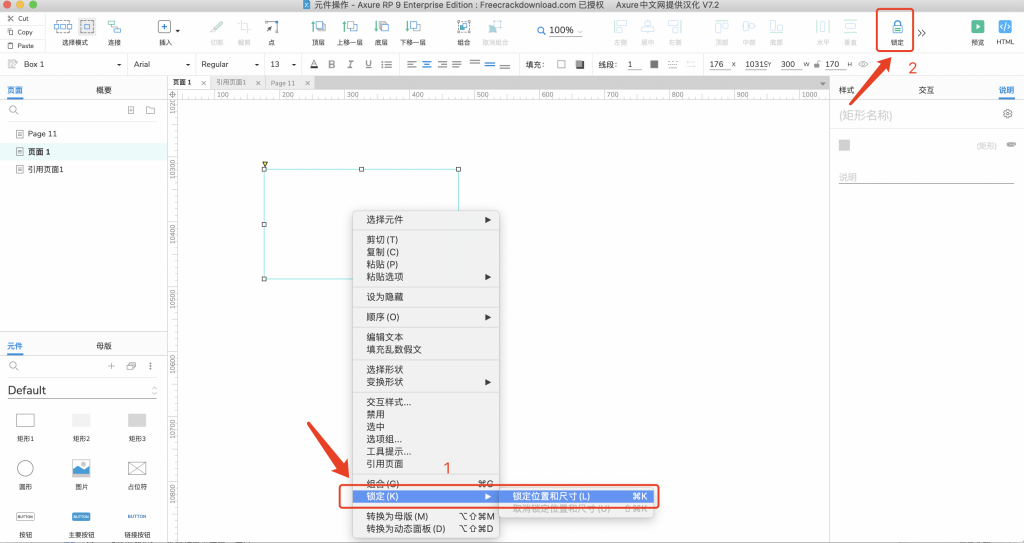Open the Arial font family dropdown

tap(159, 64)
